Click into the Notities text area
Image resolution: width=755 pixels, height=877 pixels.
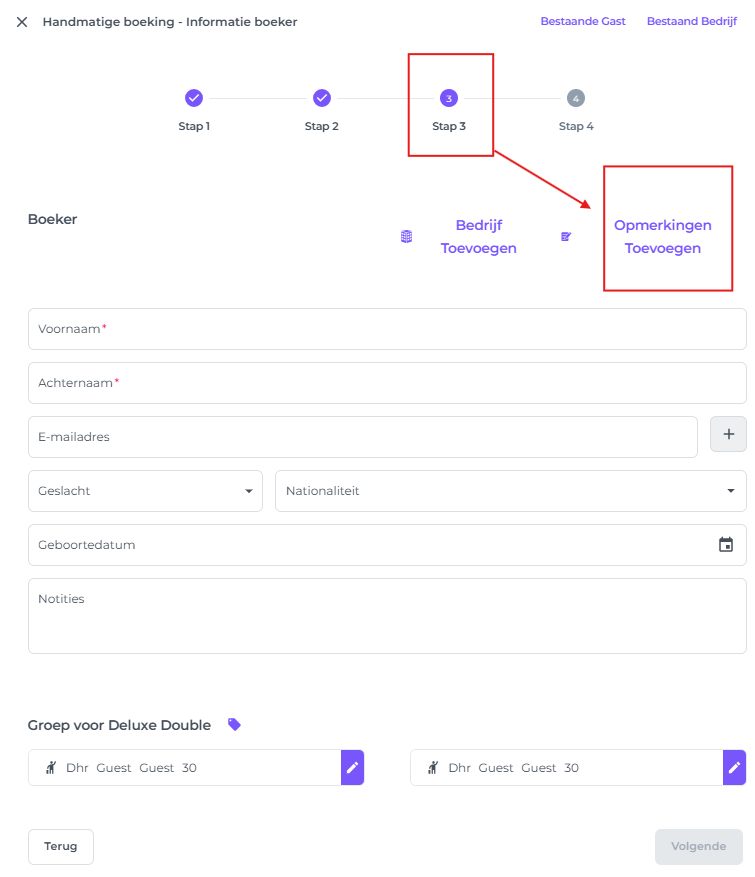[x=387, y=616]
